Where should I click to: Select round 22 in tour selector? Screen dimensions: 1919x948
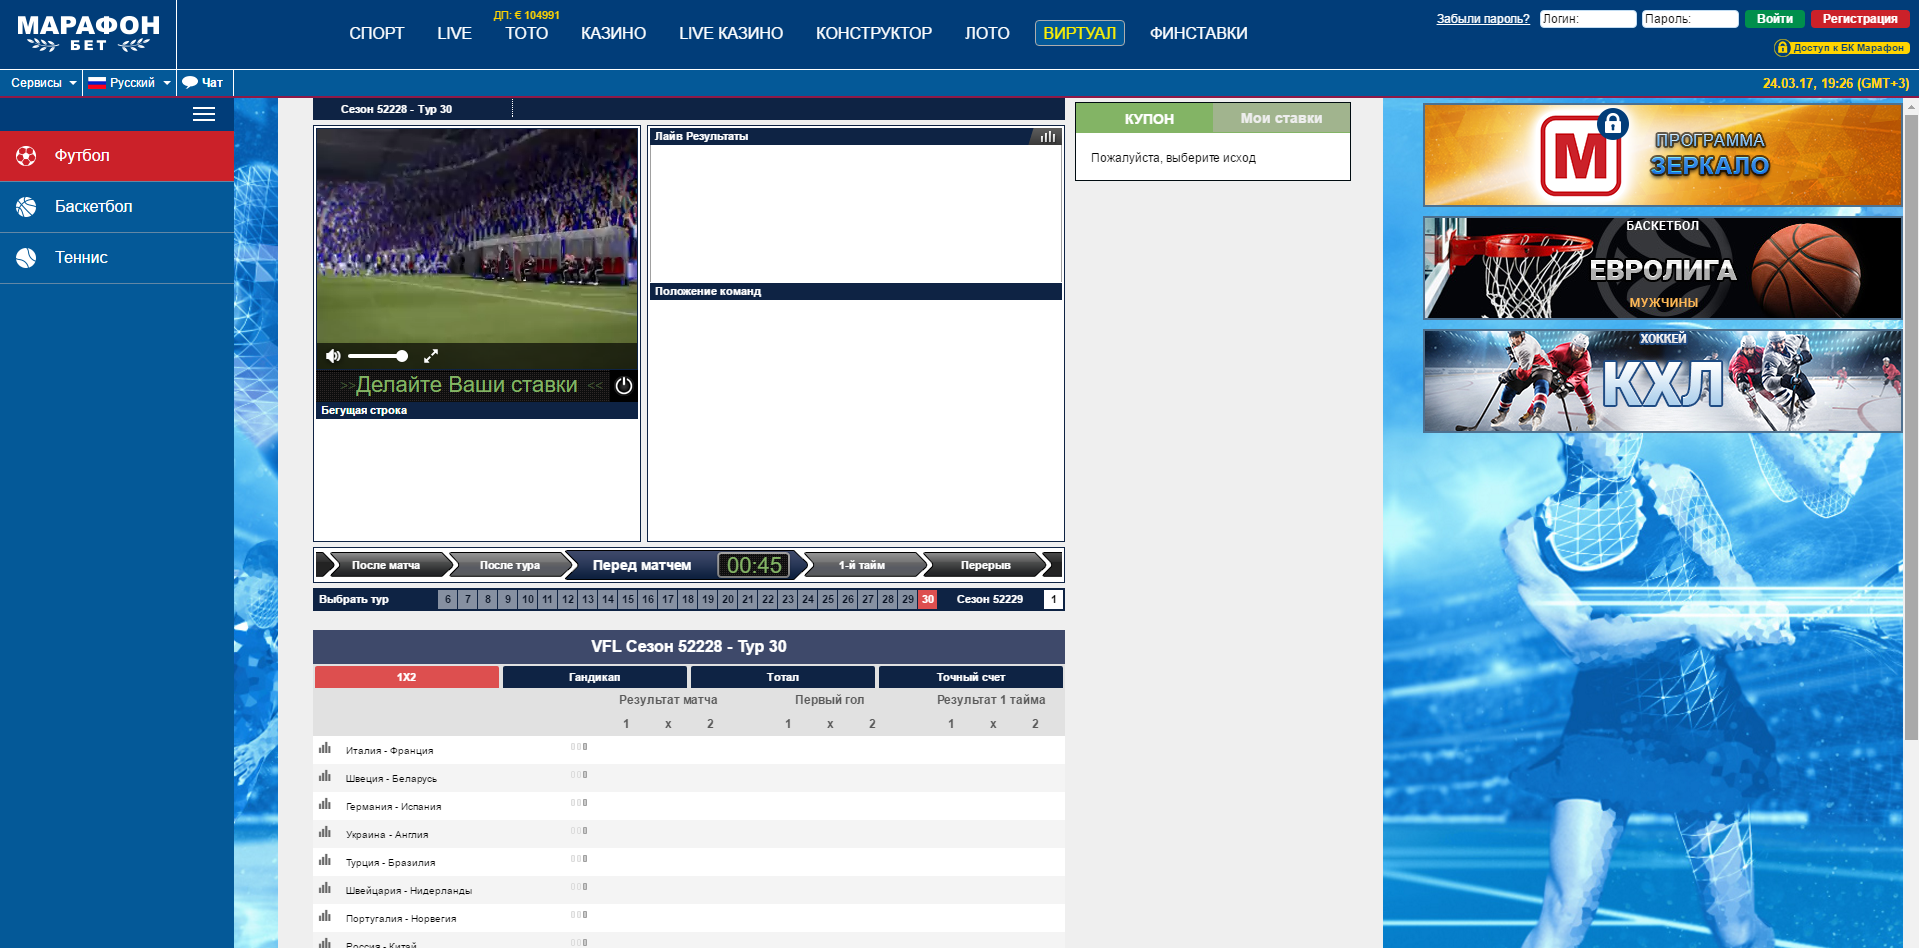click(768, 599)
